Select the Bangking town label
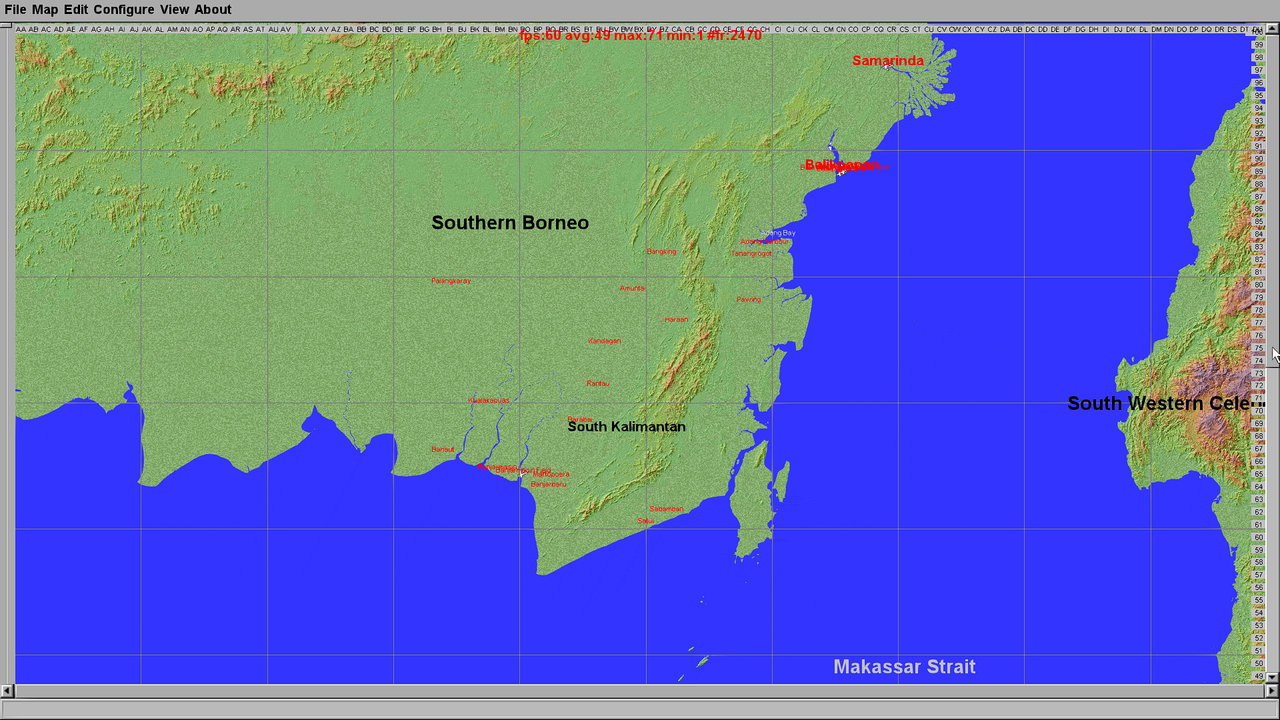Viewport: 1280px width, 720px height. point(662,252)
